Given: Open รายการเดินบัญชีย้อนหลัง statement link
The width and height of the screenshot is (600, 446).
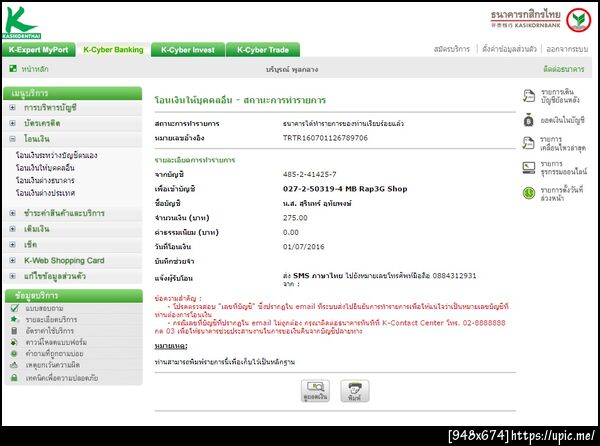Looking at the screenshot, I should pyautogui.click(x=560, y=96).
